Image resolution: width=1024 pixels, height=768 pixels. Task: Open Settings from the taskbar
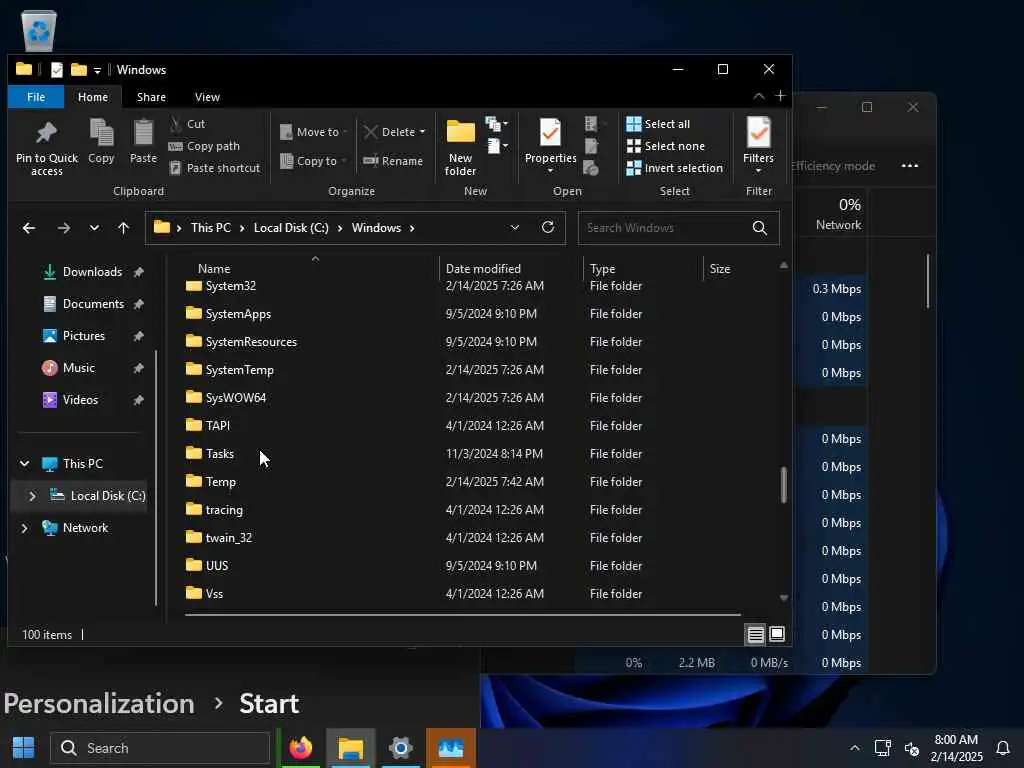400,748
